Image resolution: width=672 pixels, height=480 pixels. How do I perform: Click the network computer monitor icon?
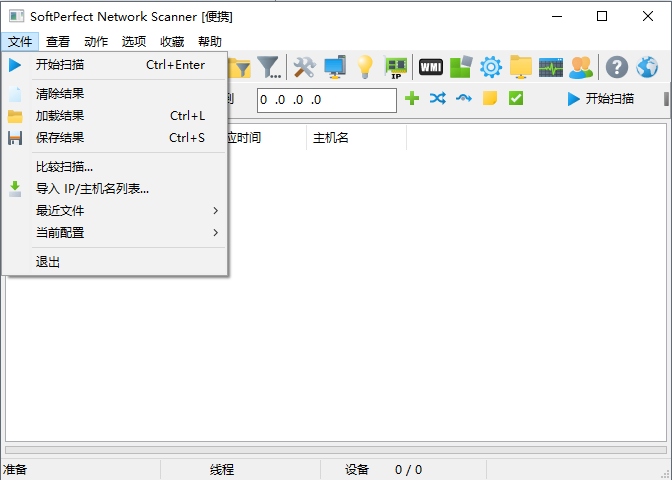click(335, 67)
